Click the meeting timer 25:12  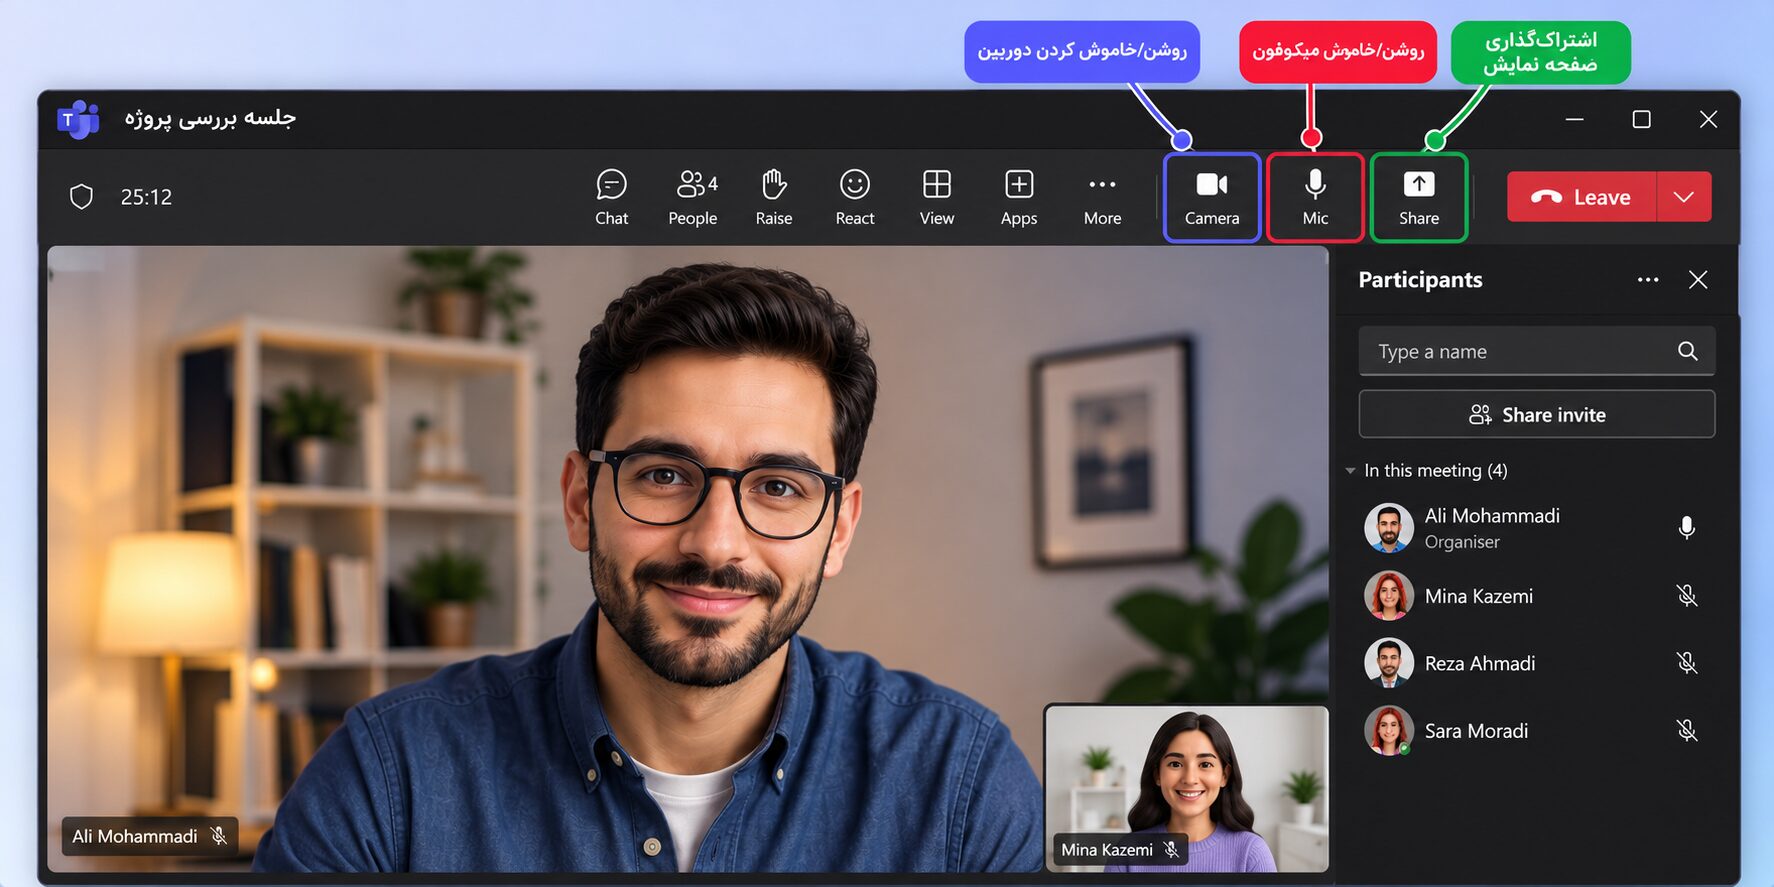point(146,197)
